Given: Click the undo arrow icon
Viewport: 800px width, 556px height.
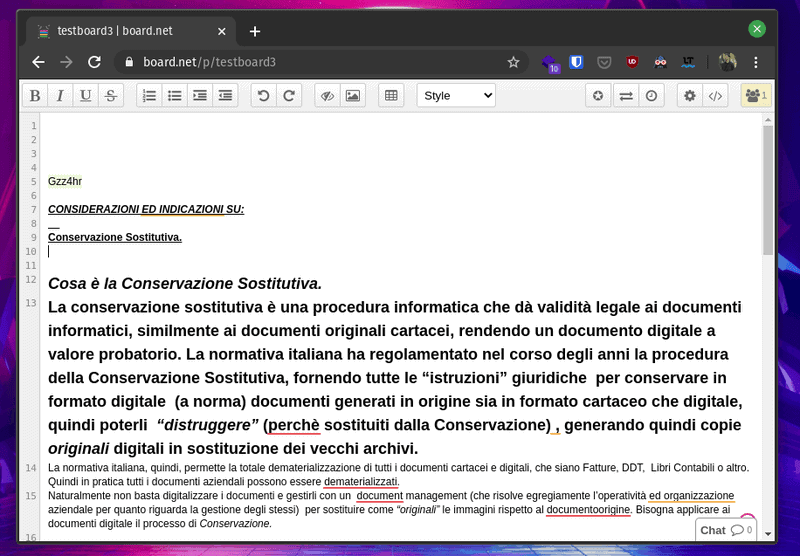Looking at the screenshot, I should tap(264, 96).
